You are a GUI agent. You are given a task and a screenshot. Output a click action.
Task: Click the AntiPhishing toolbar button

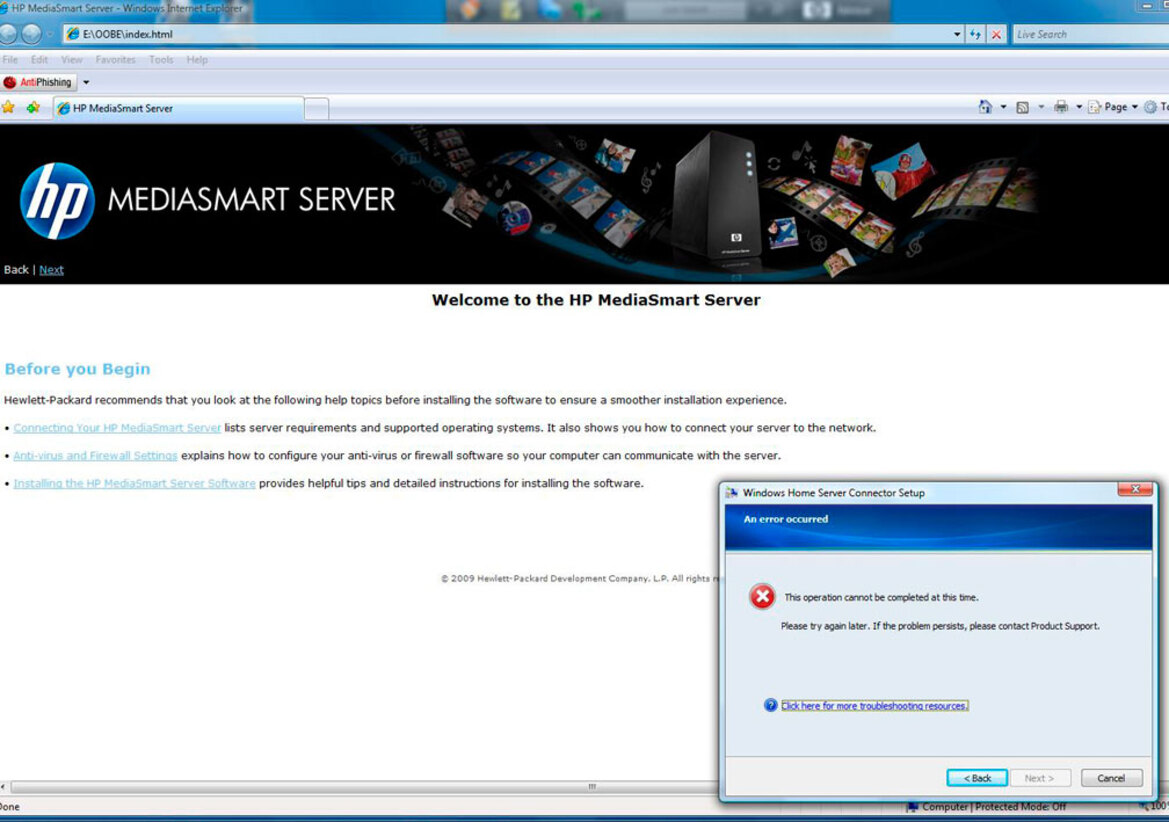click(39, 82)
